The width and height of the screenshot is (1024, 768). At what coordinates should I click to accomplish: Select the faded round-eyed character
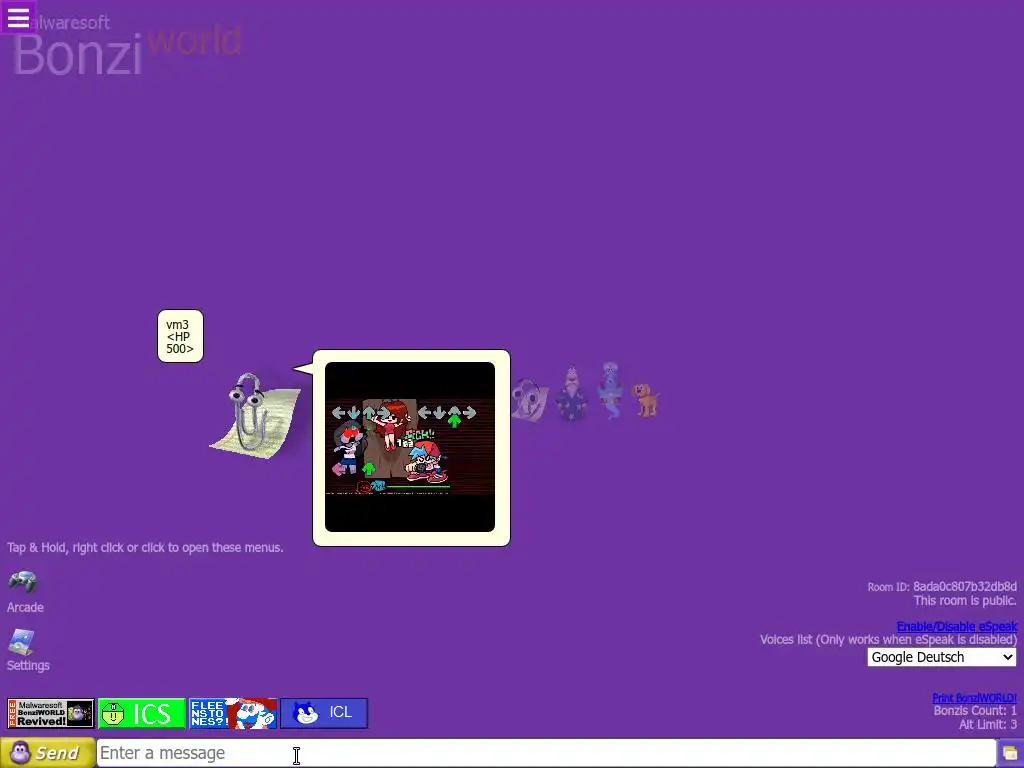click(530, 400)
